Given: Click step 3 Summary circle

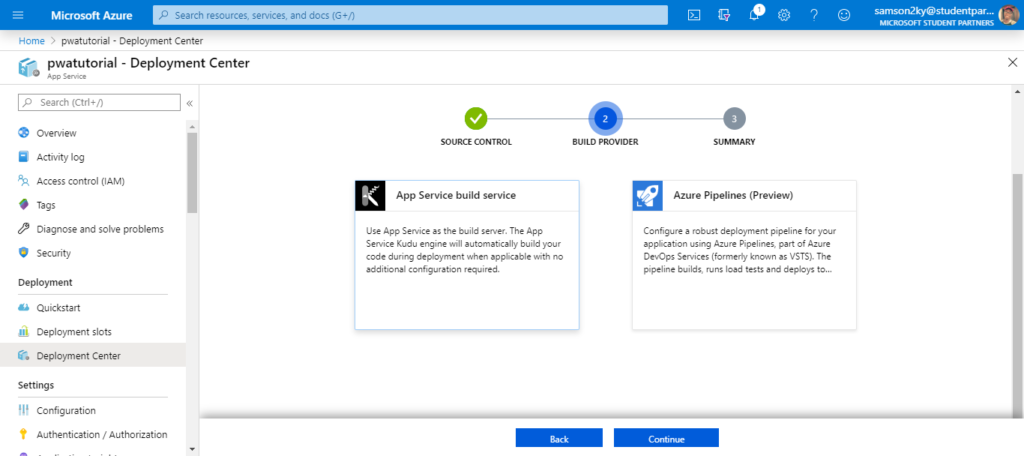Looking at the screenshot, I should click(734, 118).
